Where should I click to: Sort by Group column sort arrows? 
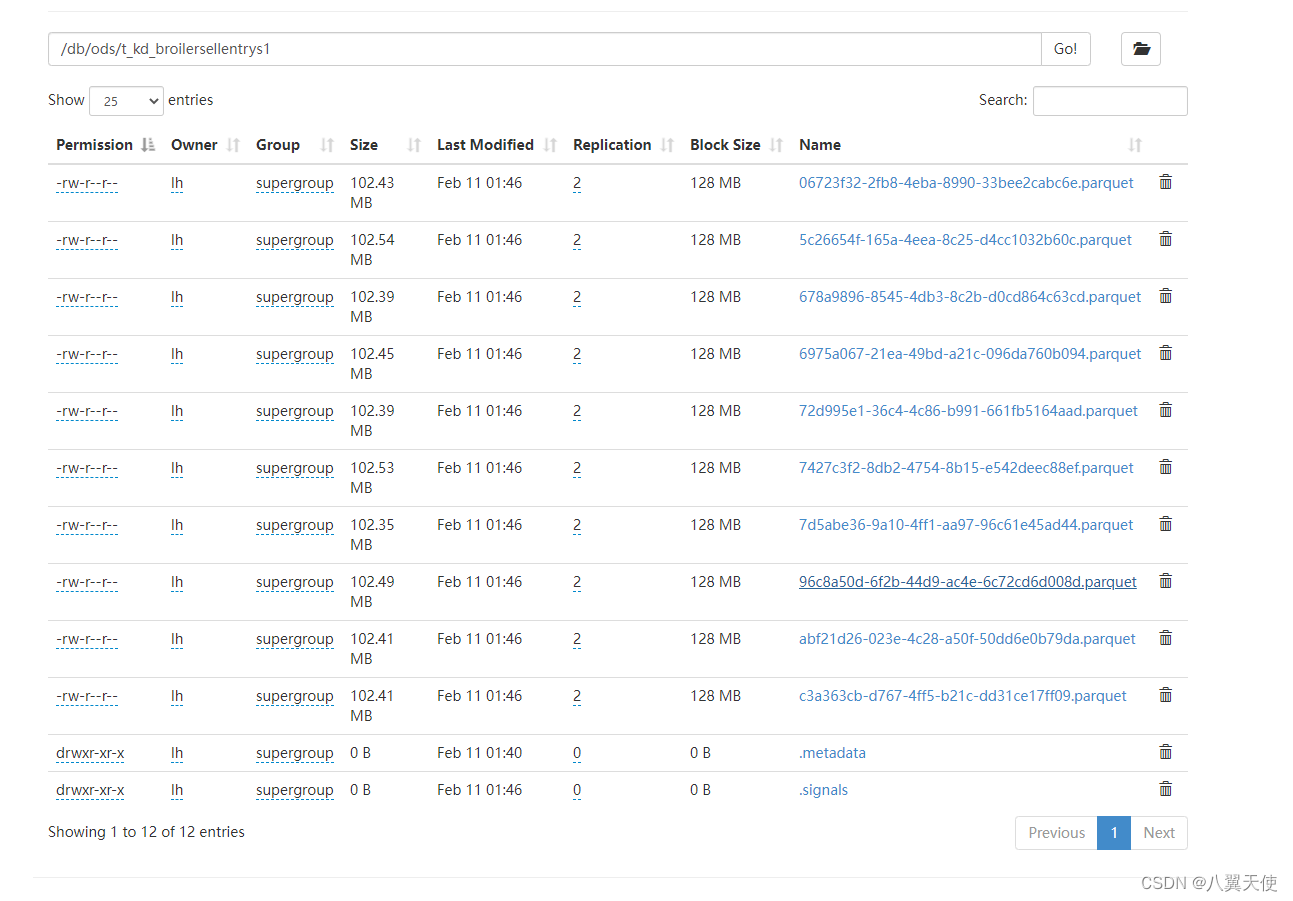[x=326, y=145]
